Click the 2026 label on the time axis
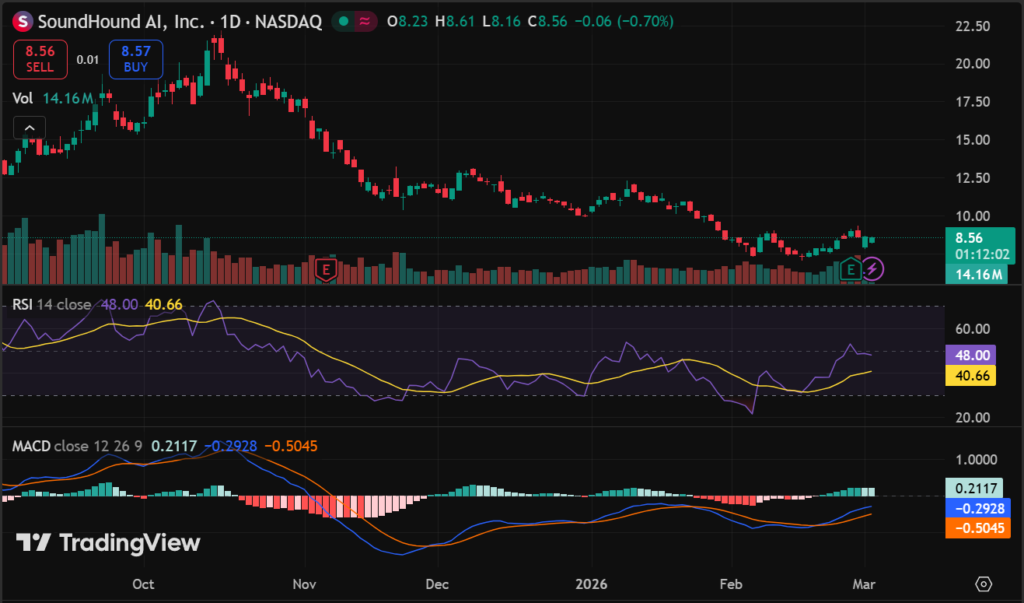1024x603 pixels. [x=590, y=583]
